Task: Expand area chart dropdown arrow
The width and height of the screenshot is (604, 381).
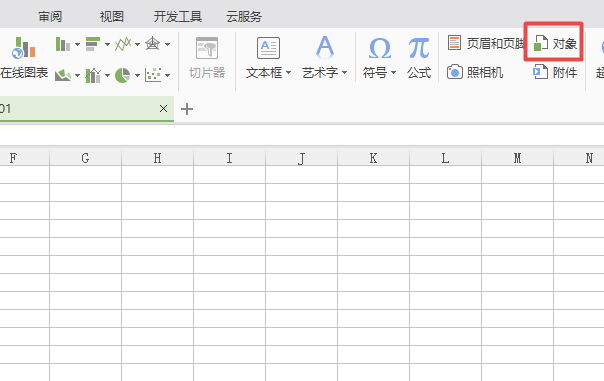Action: [x=77, y=76]
